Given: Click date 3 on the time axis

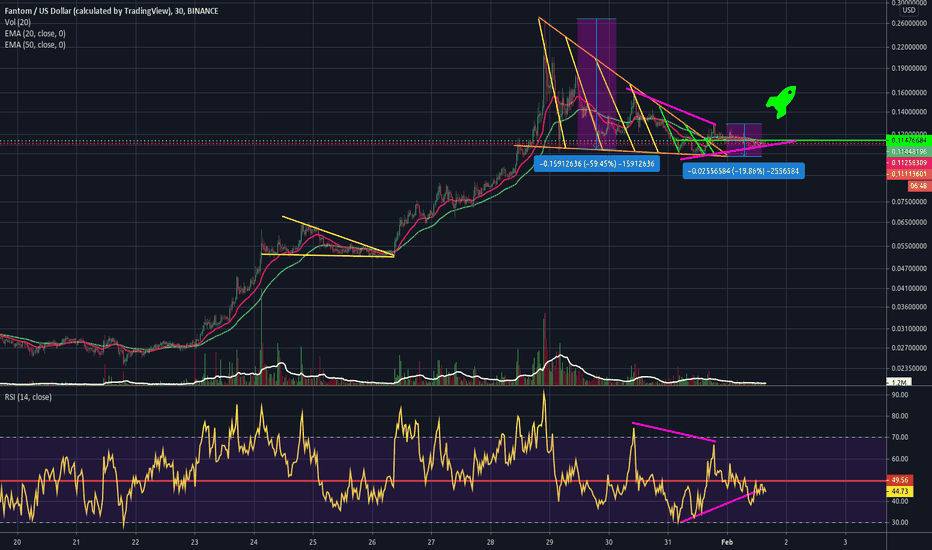Looking at the screenshot, I should pyautogui.click(x=845, y=542).
